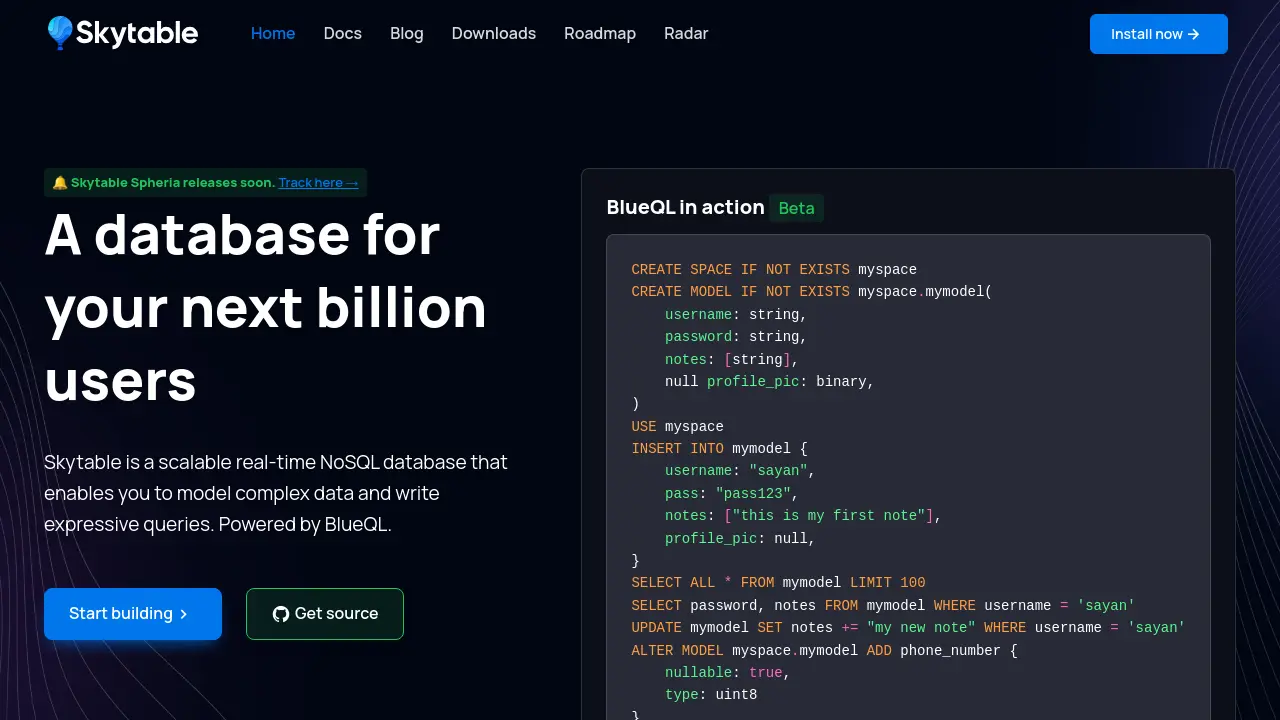Open the Home nav item
1280x720 pixels.
tap(273, 33)
